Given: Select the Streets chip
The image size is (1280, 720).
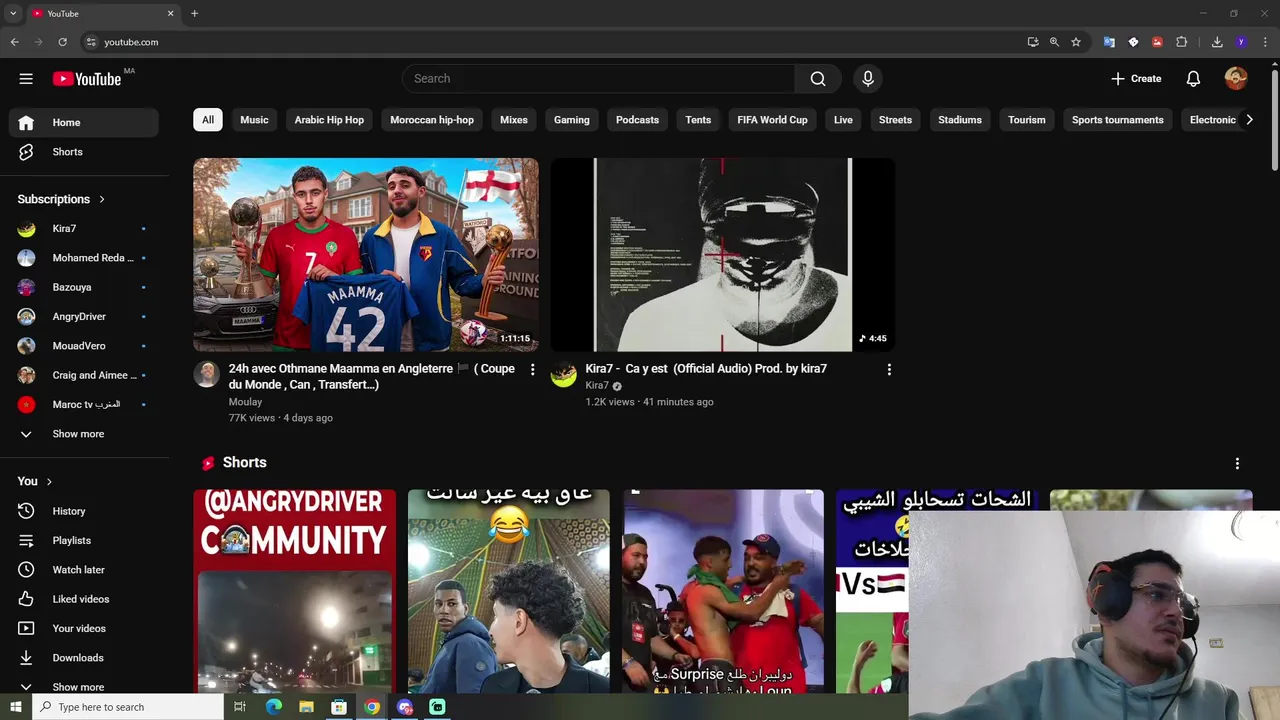Looking at the screenshot, I should 895,120.
